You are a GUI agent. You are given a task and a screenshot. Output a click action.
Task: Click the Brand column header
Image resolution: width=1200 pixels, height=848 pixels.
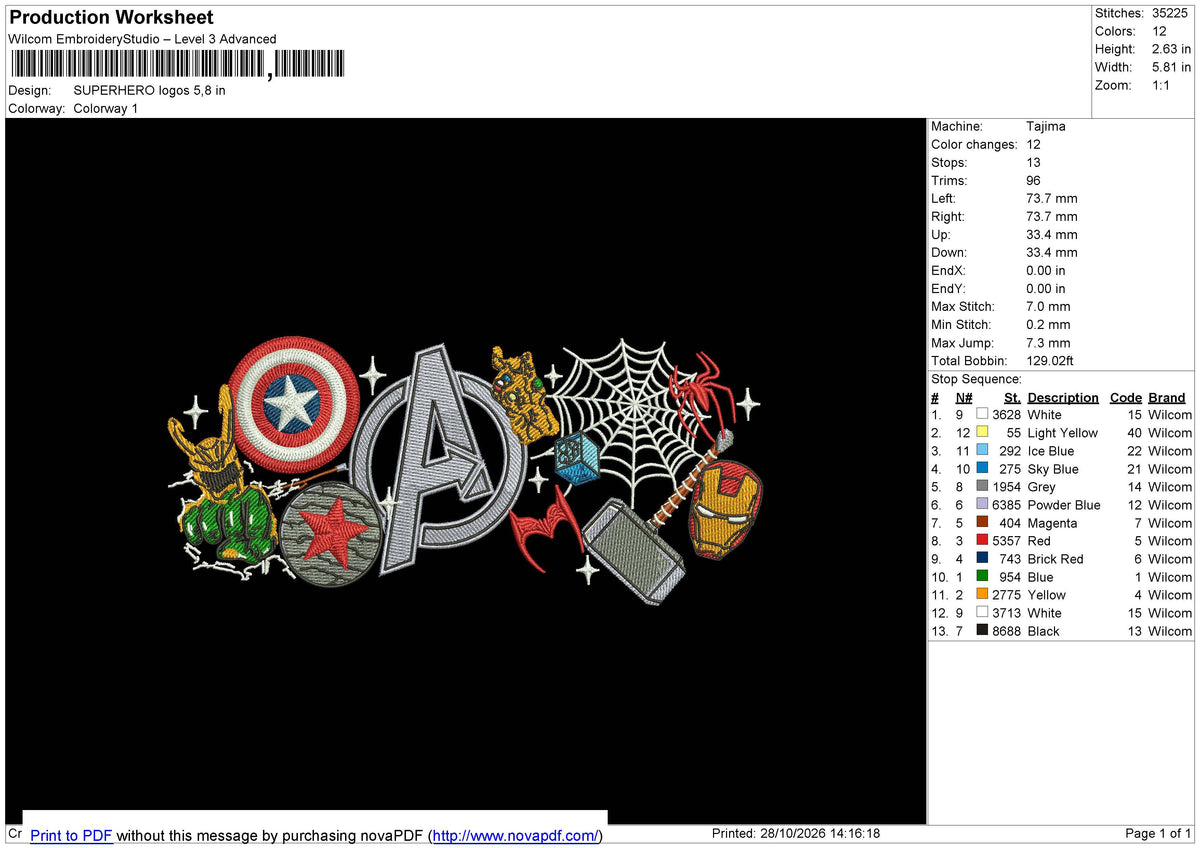coord(1167,398)
